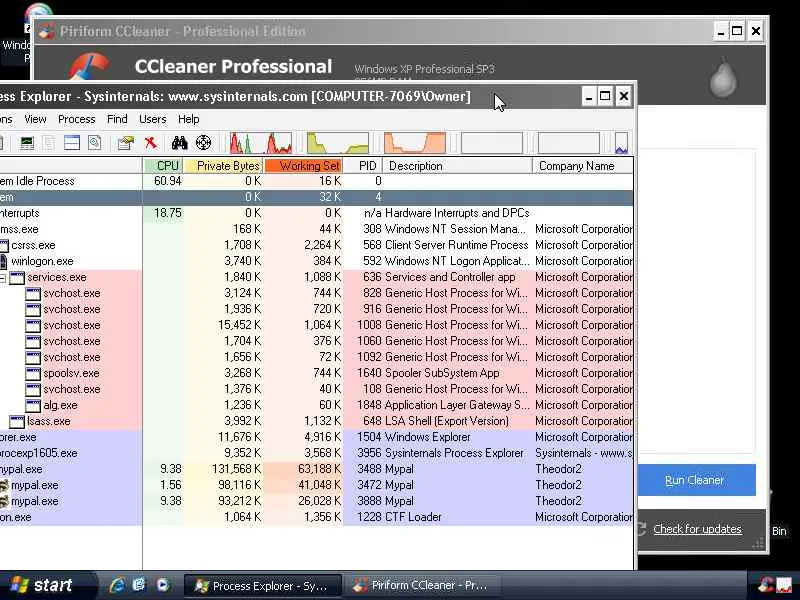Open System Information toolbar icon

[x=27, y=143]
